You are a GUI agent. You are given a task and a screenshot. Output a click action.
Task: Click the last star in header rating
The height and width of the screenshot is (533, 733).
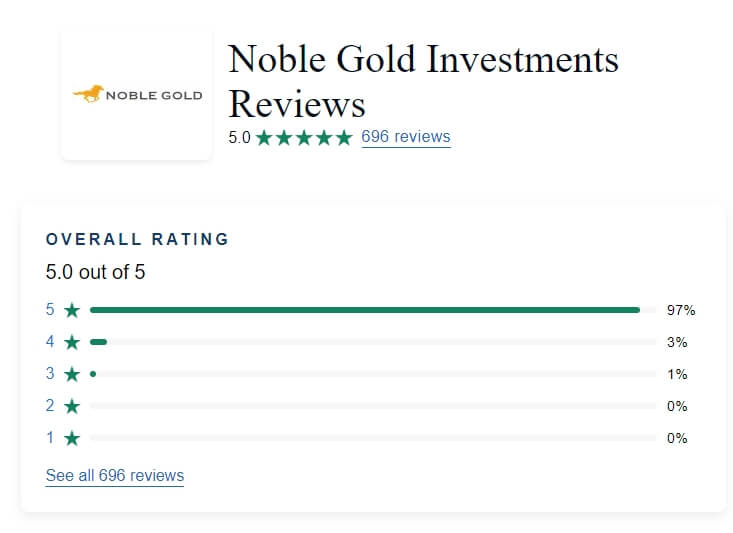tap(344, 137)
